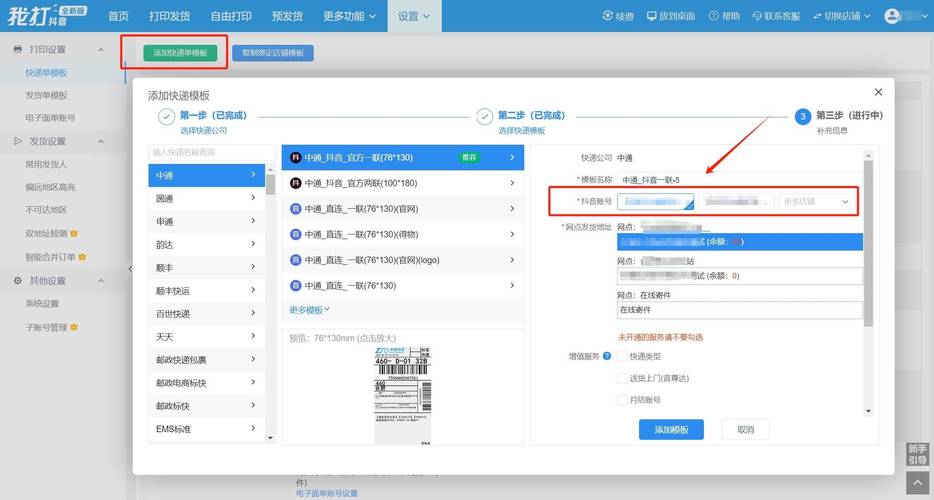Click the crown icon next to 双地址检测

[74, 234]
